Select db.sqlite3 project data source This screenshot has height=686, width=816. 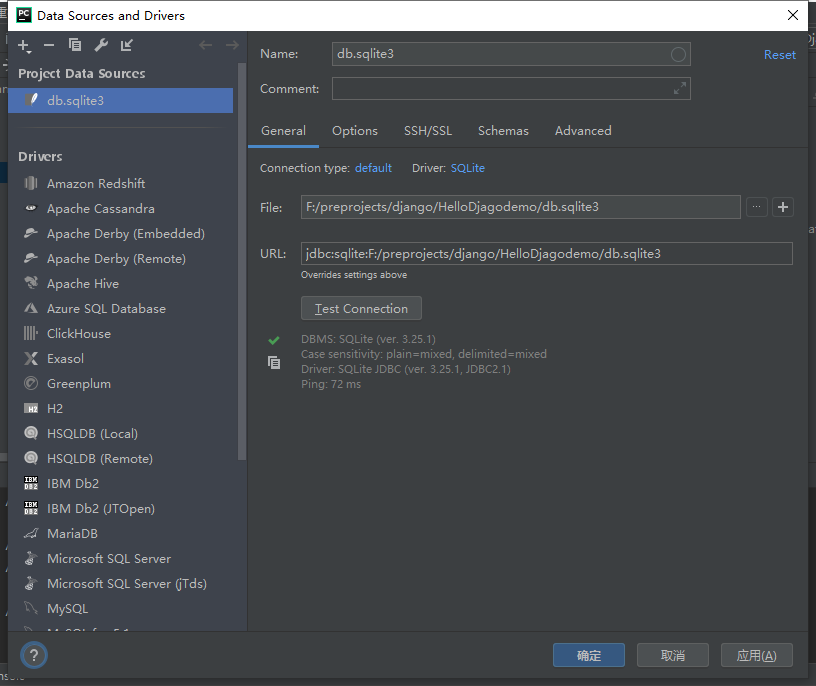pos(120,100)
